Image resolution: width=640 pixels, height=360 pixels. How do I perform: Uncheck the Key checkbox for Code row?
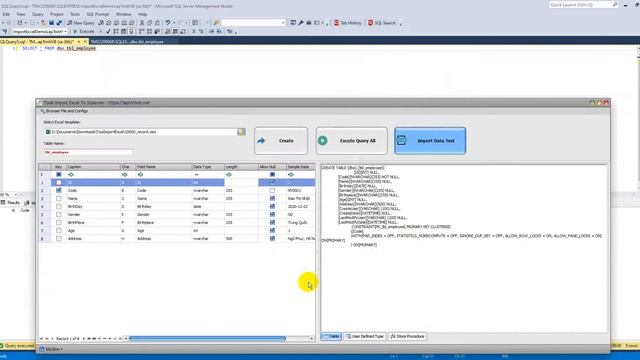pyautogui.click(x=59, y=191)
